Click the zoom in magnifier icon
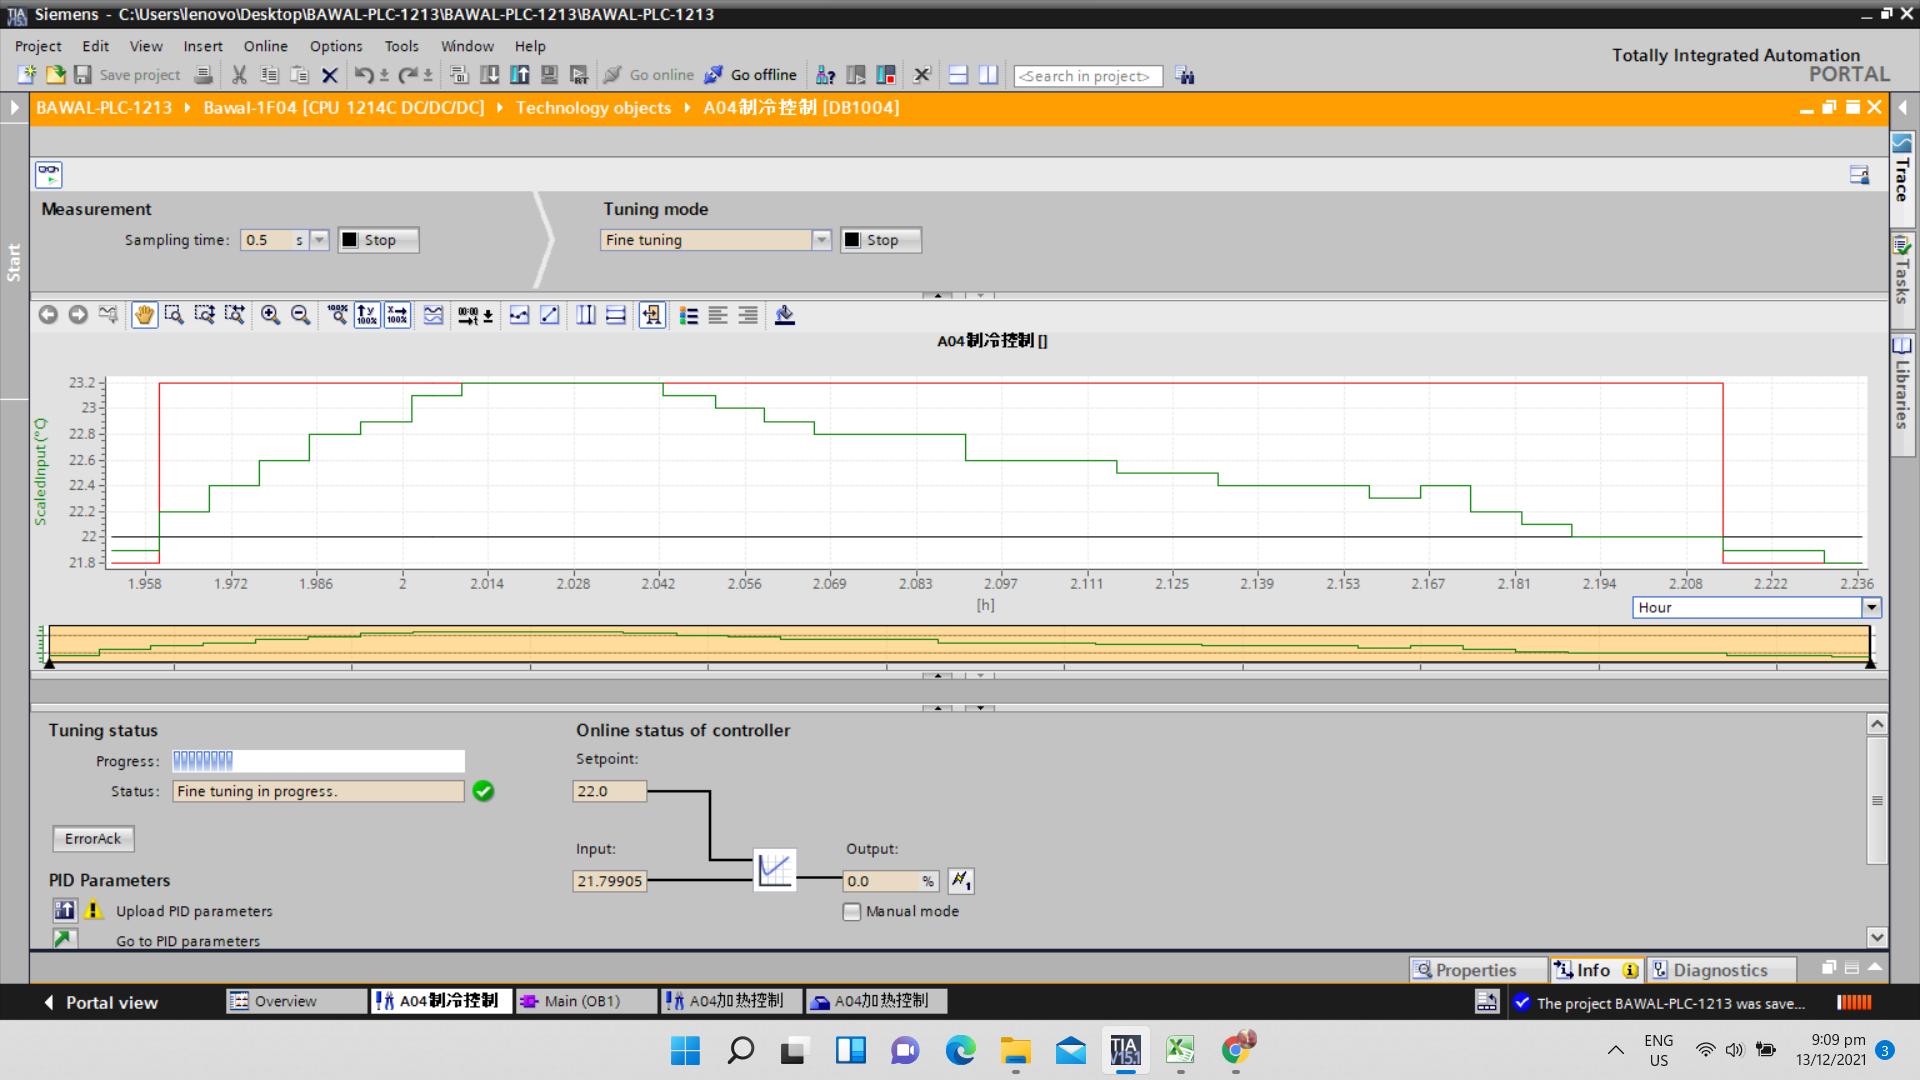This screenshot has height=1080, width=1920. point(270,316)
